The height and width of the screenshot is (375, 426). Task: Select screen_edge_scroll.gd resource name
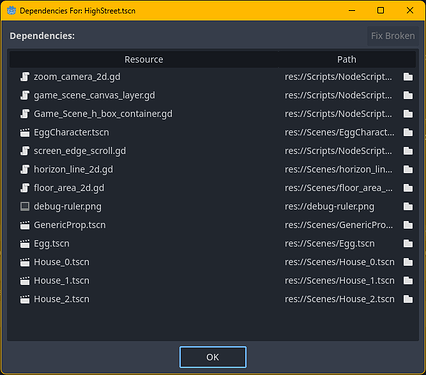pyautogui.click(x=80, y=151)
